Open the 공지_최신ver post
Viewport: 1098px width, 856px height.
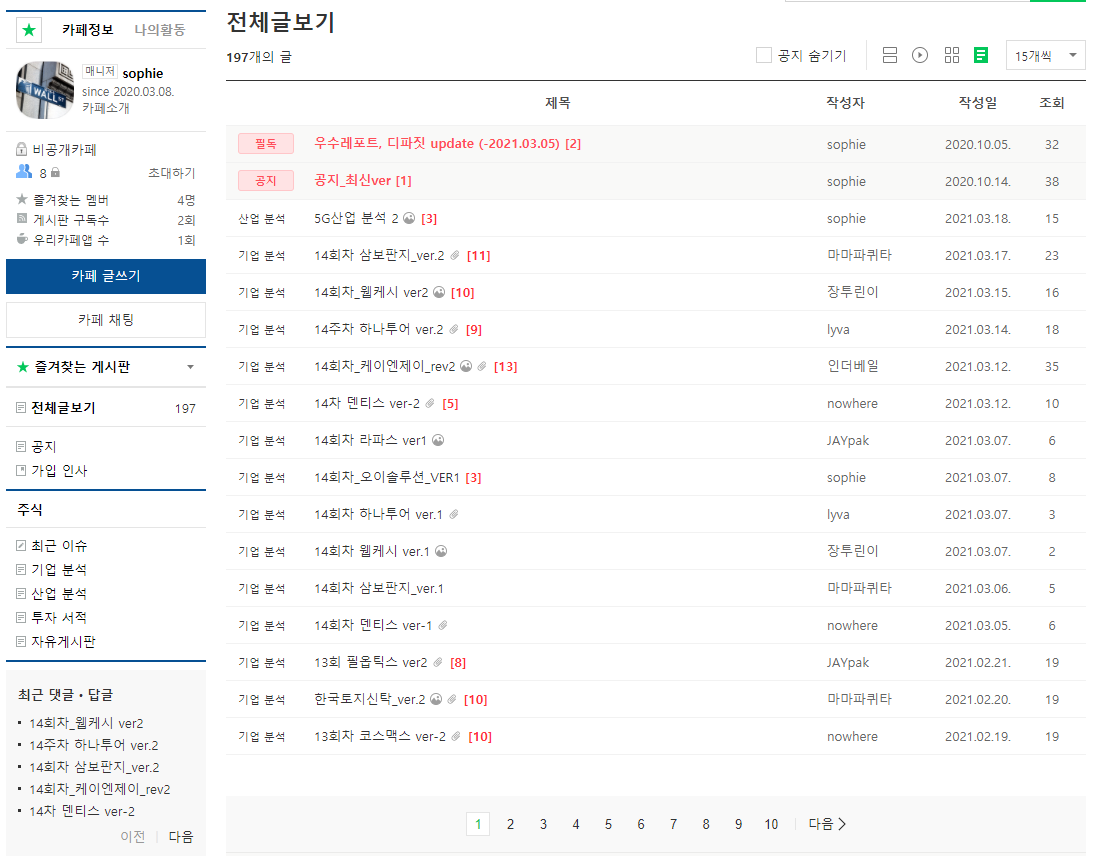click(353, 180)
